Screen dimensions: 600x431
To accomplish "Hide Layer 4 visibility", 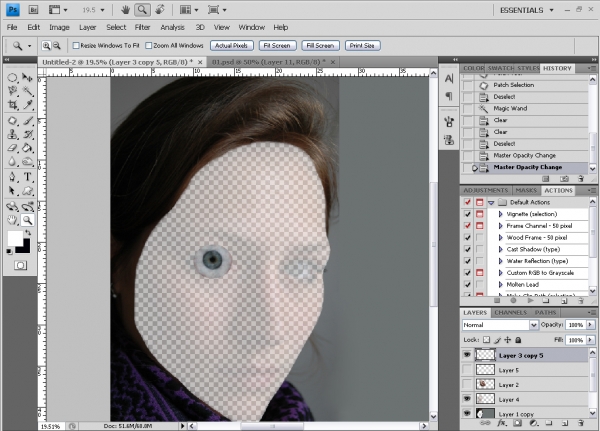I will (467, 399).
